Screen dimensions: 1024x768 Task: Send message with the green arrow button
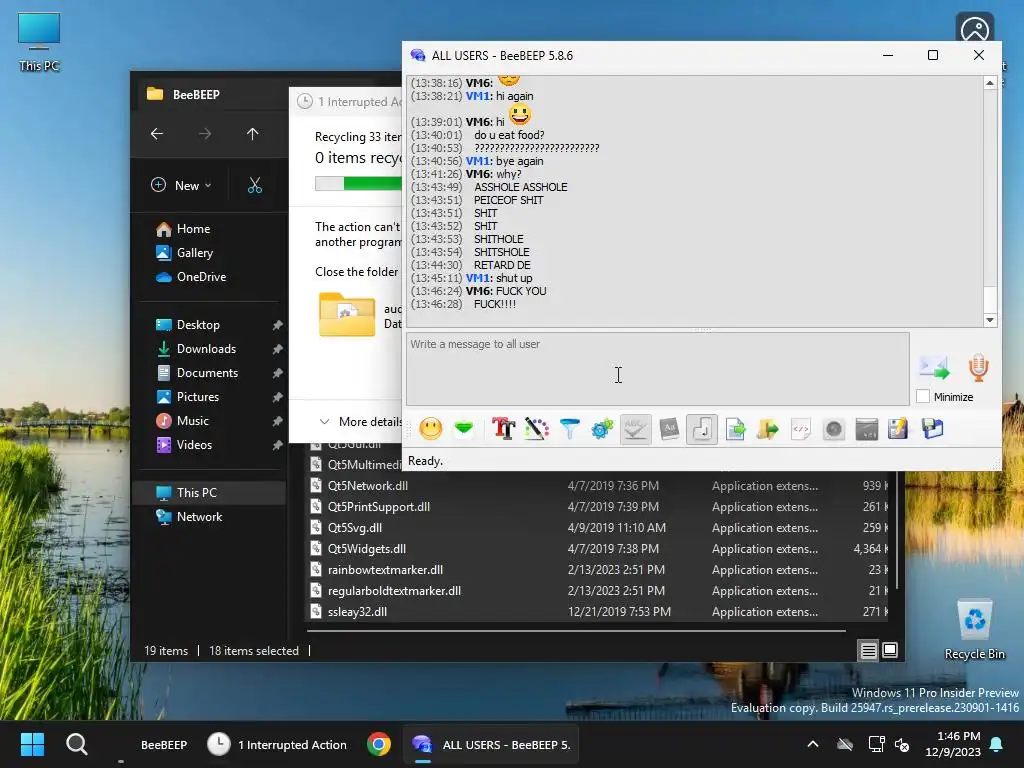pyautogui.click(x=935, y=368)
